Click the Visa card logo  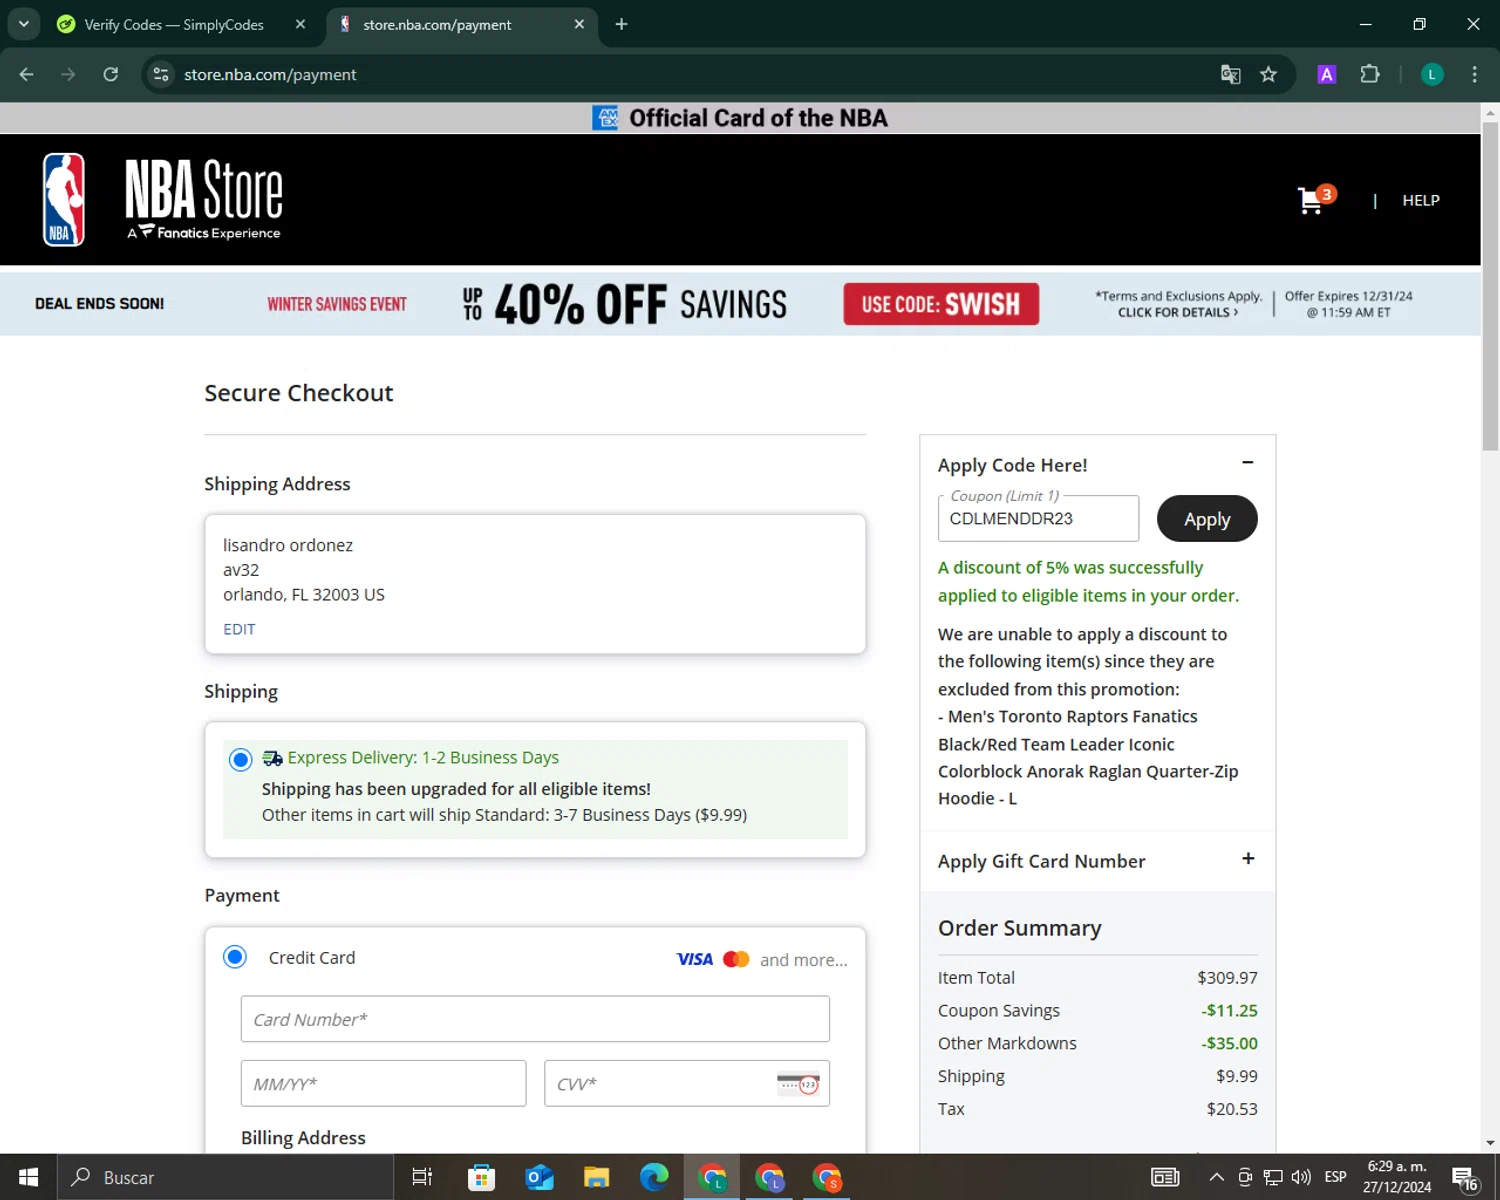695,959
